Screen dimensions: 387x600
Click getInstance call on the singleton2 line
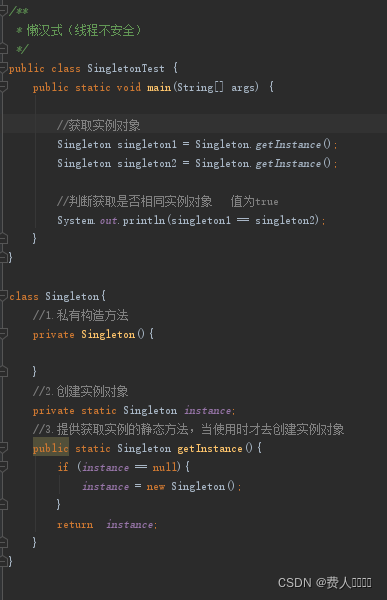pyautogui.click(x=288, y=163)
